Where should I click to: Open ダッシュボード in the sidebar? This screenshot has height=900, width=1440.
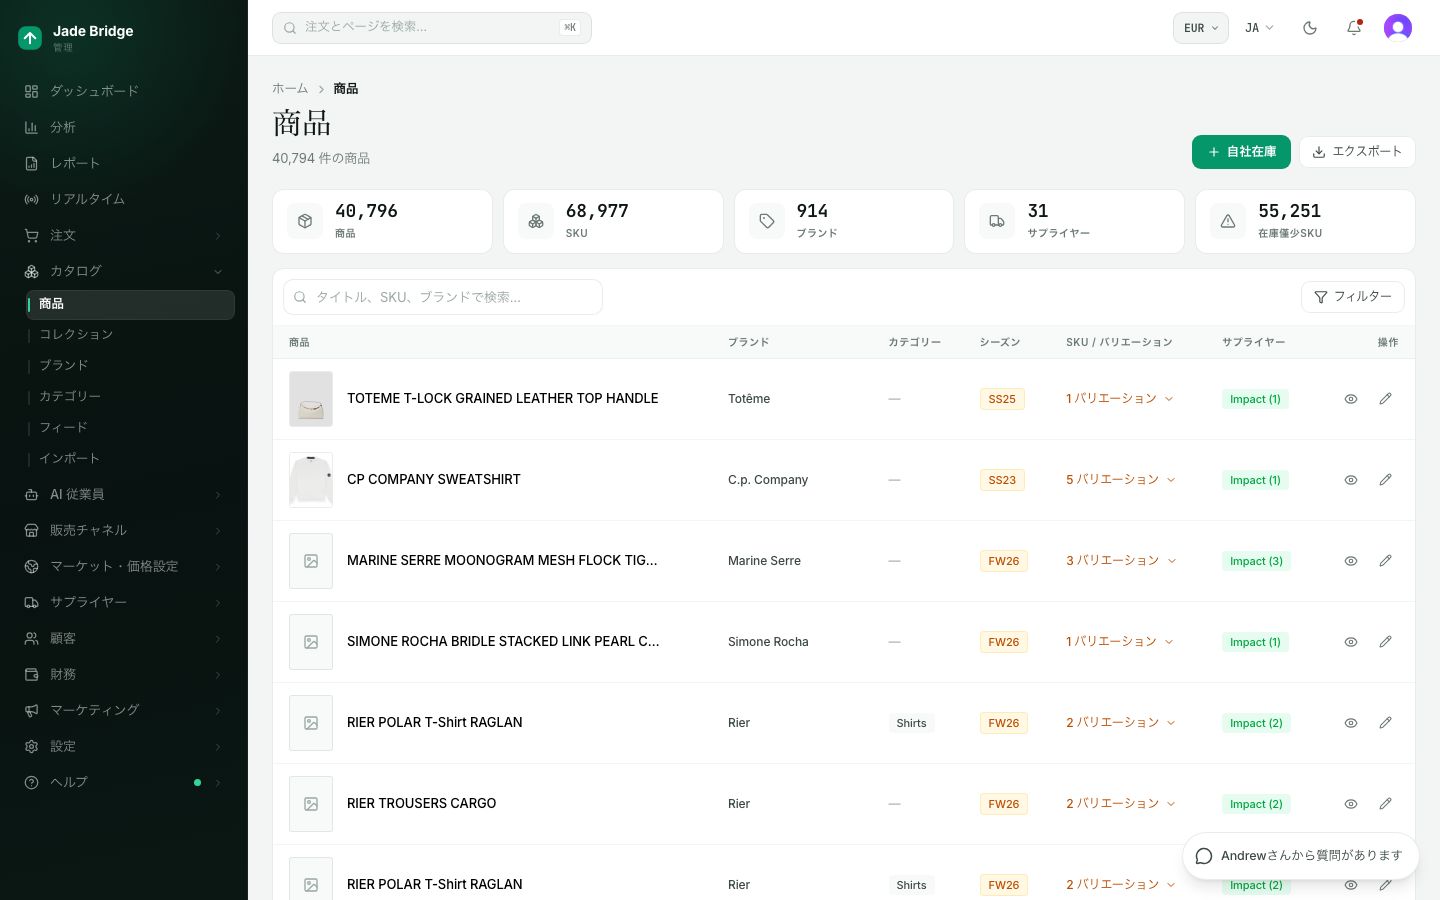[x=124, y=91]
